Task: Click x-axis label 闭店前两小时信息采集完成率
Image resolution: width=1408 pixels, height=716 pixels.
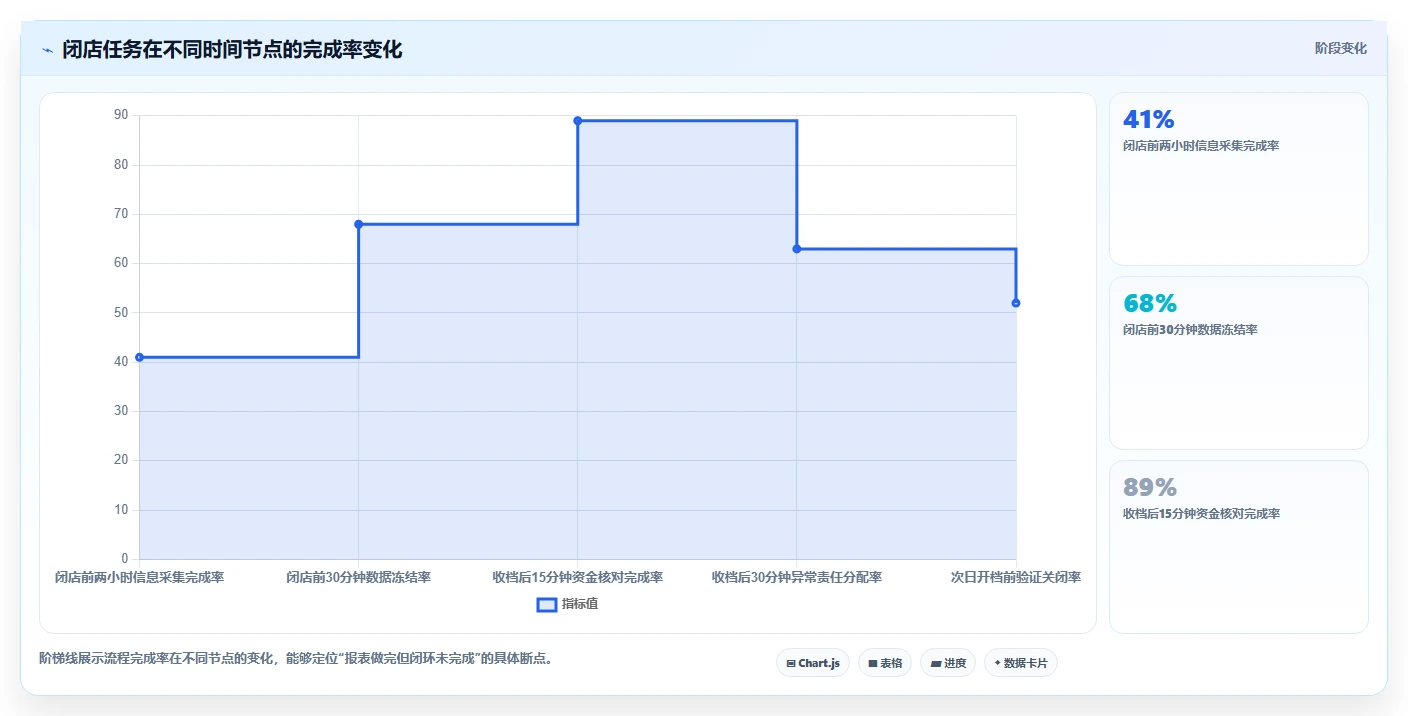Action: pyautogui.click(x=139, y=577)
